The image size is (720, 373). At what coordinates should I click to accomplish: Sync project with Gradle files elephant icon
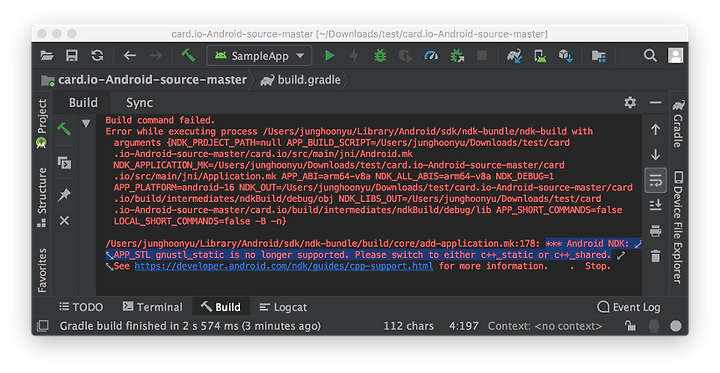tap(514, 56)
